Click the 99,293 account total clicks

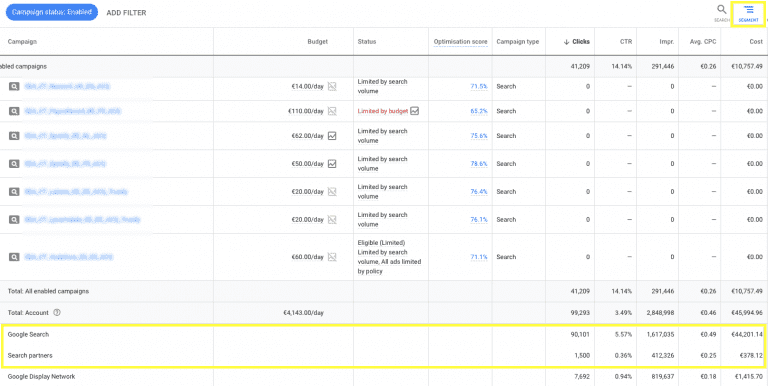(580, 313)
